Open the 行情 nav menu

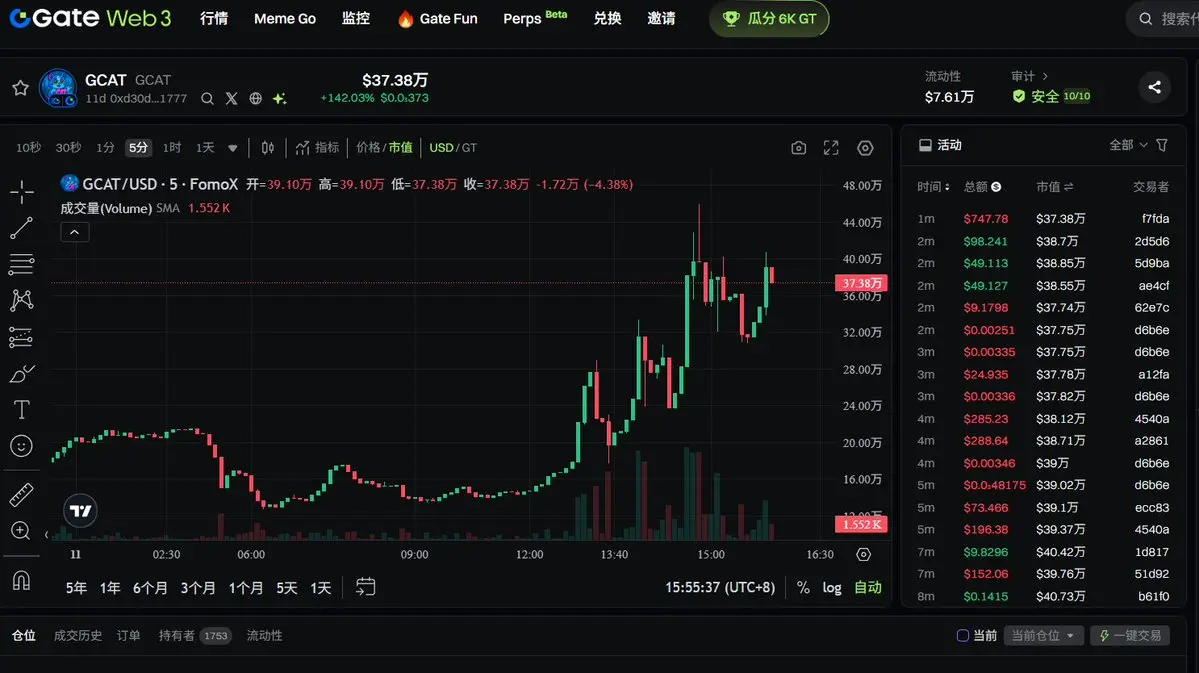tap(214, 18)
